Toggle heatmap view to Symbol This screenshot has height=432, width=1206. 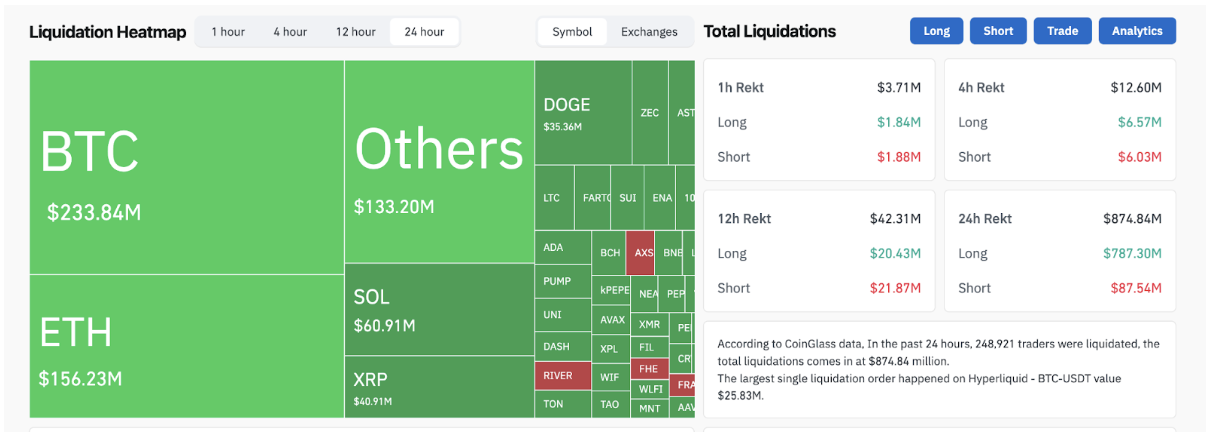click(x=572, y=32)
